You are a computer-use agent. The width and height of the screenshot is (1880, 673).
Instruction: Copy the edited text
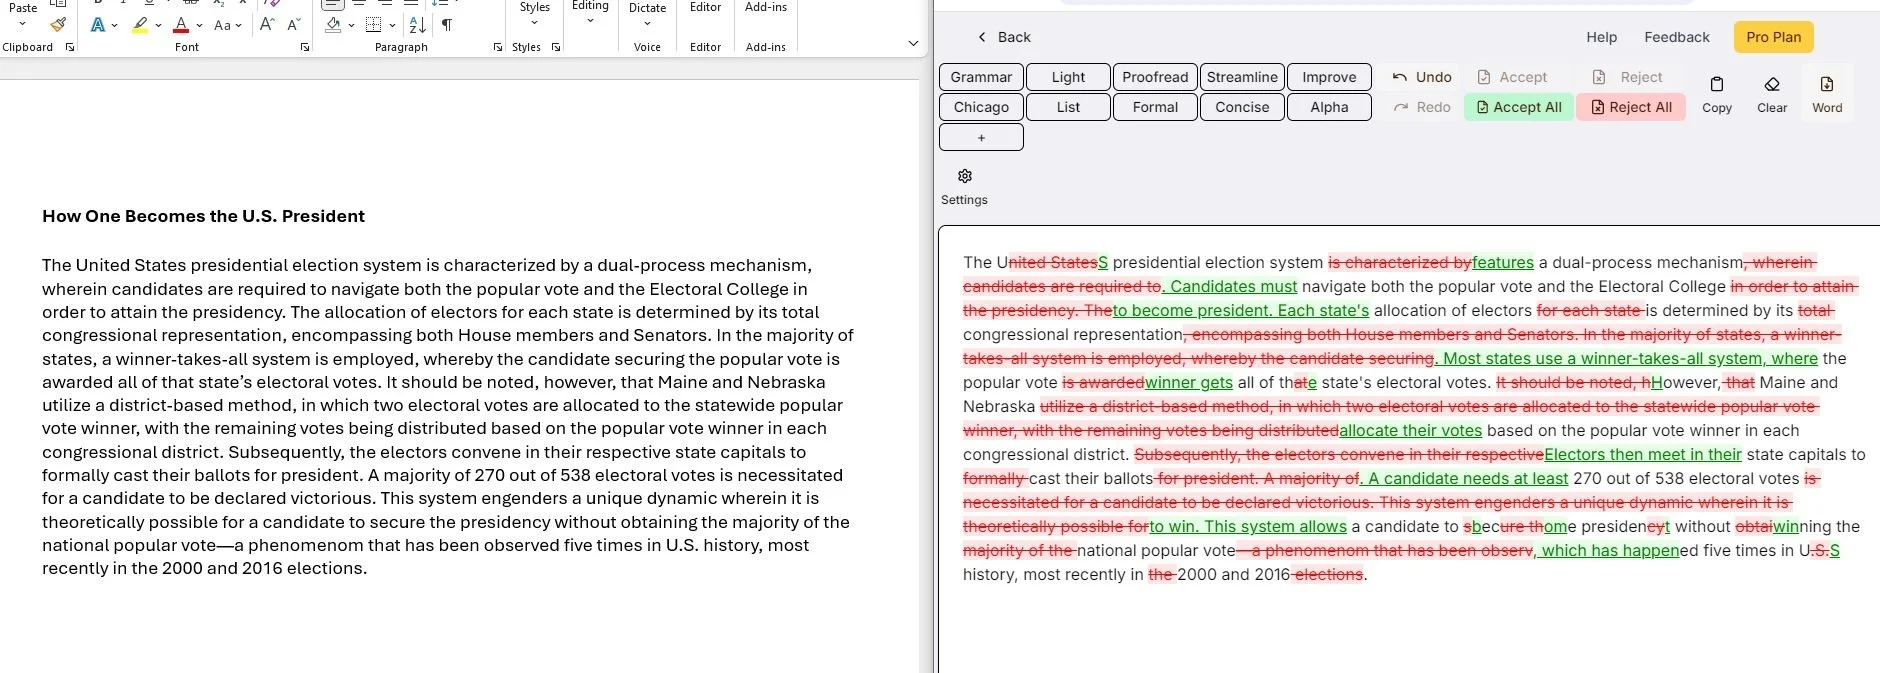coord(1717,94)
